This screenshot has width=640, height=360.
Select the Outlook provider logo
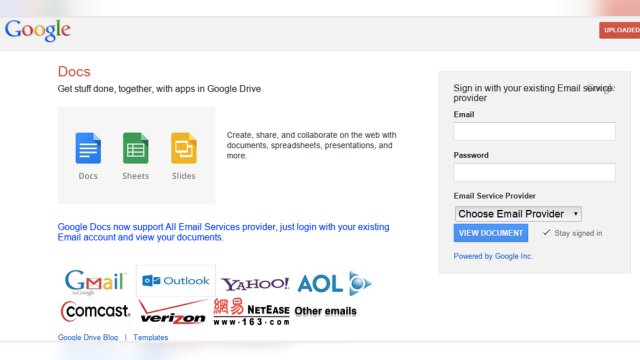(x=176, y=281)
